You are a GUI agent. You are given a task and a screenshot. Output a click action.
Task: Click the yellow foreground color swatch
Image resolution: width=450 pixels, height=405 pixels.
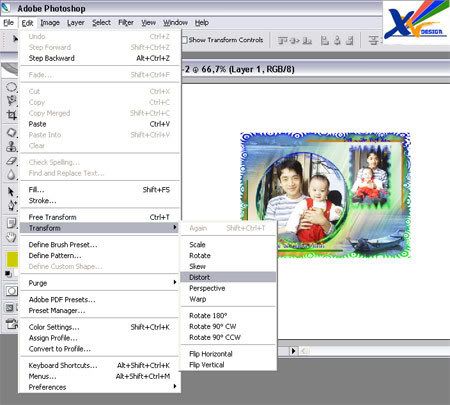click(12, 259)
